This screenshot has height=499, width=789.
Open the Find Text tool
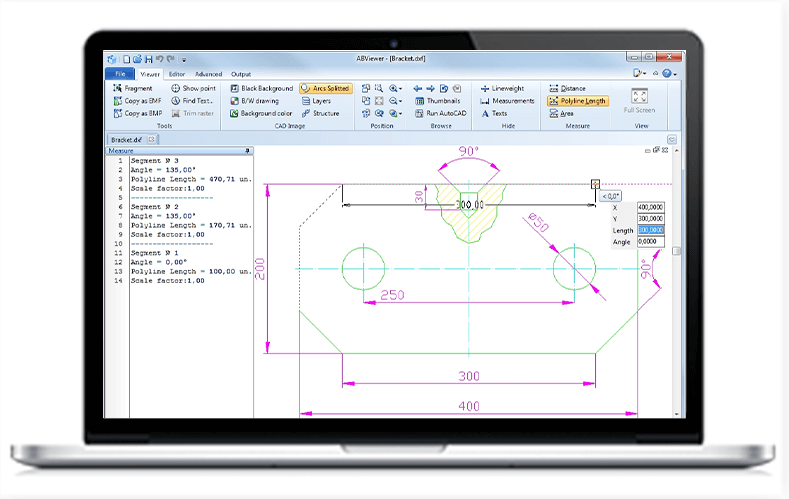pyautogui.click(x=192, y=101)
